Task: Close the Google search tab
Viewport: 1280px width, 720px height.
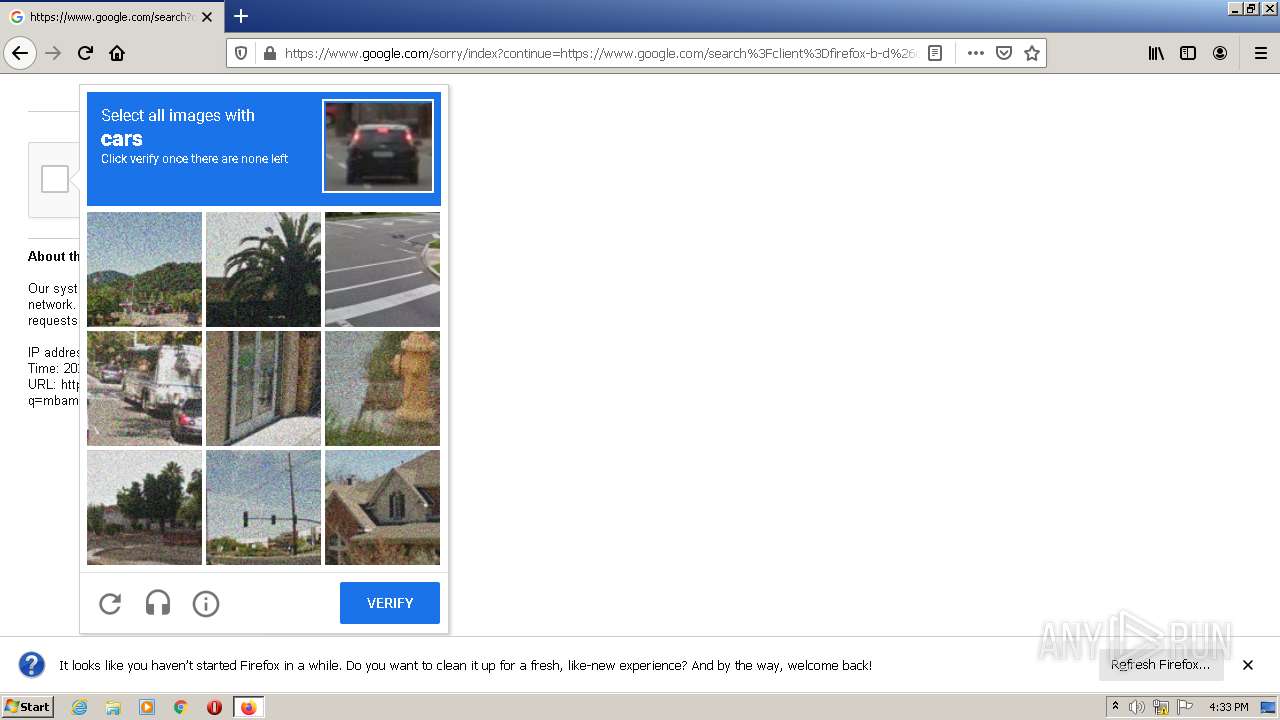Action: pos(207,17)
